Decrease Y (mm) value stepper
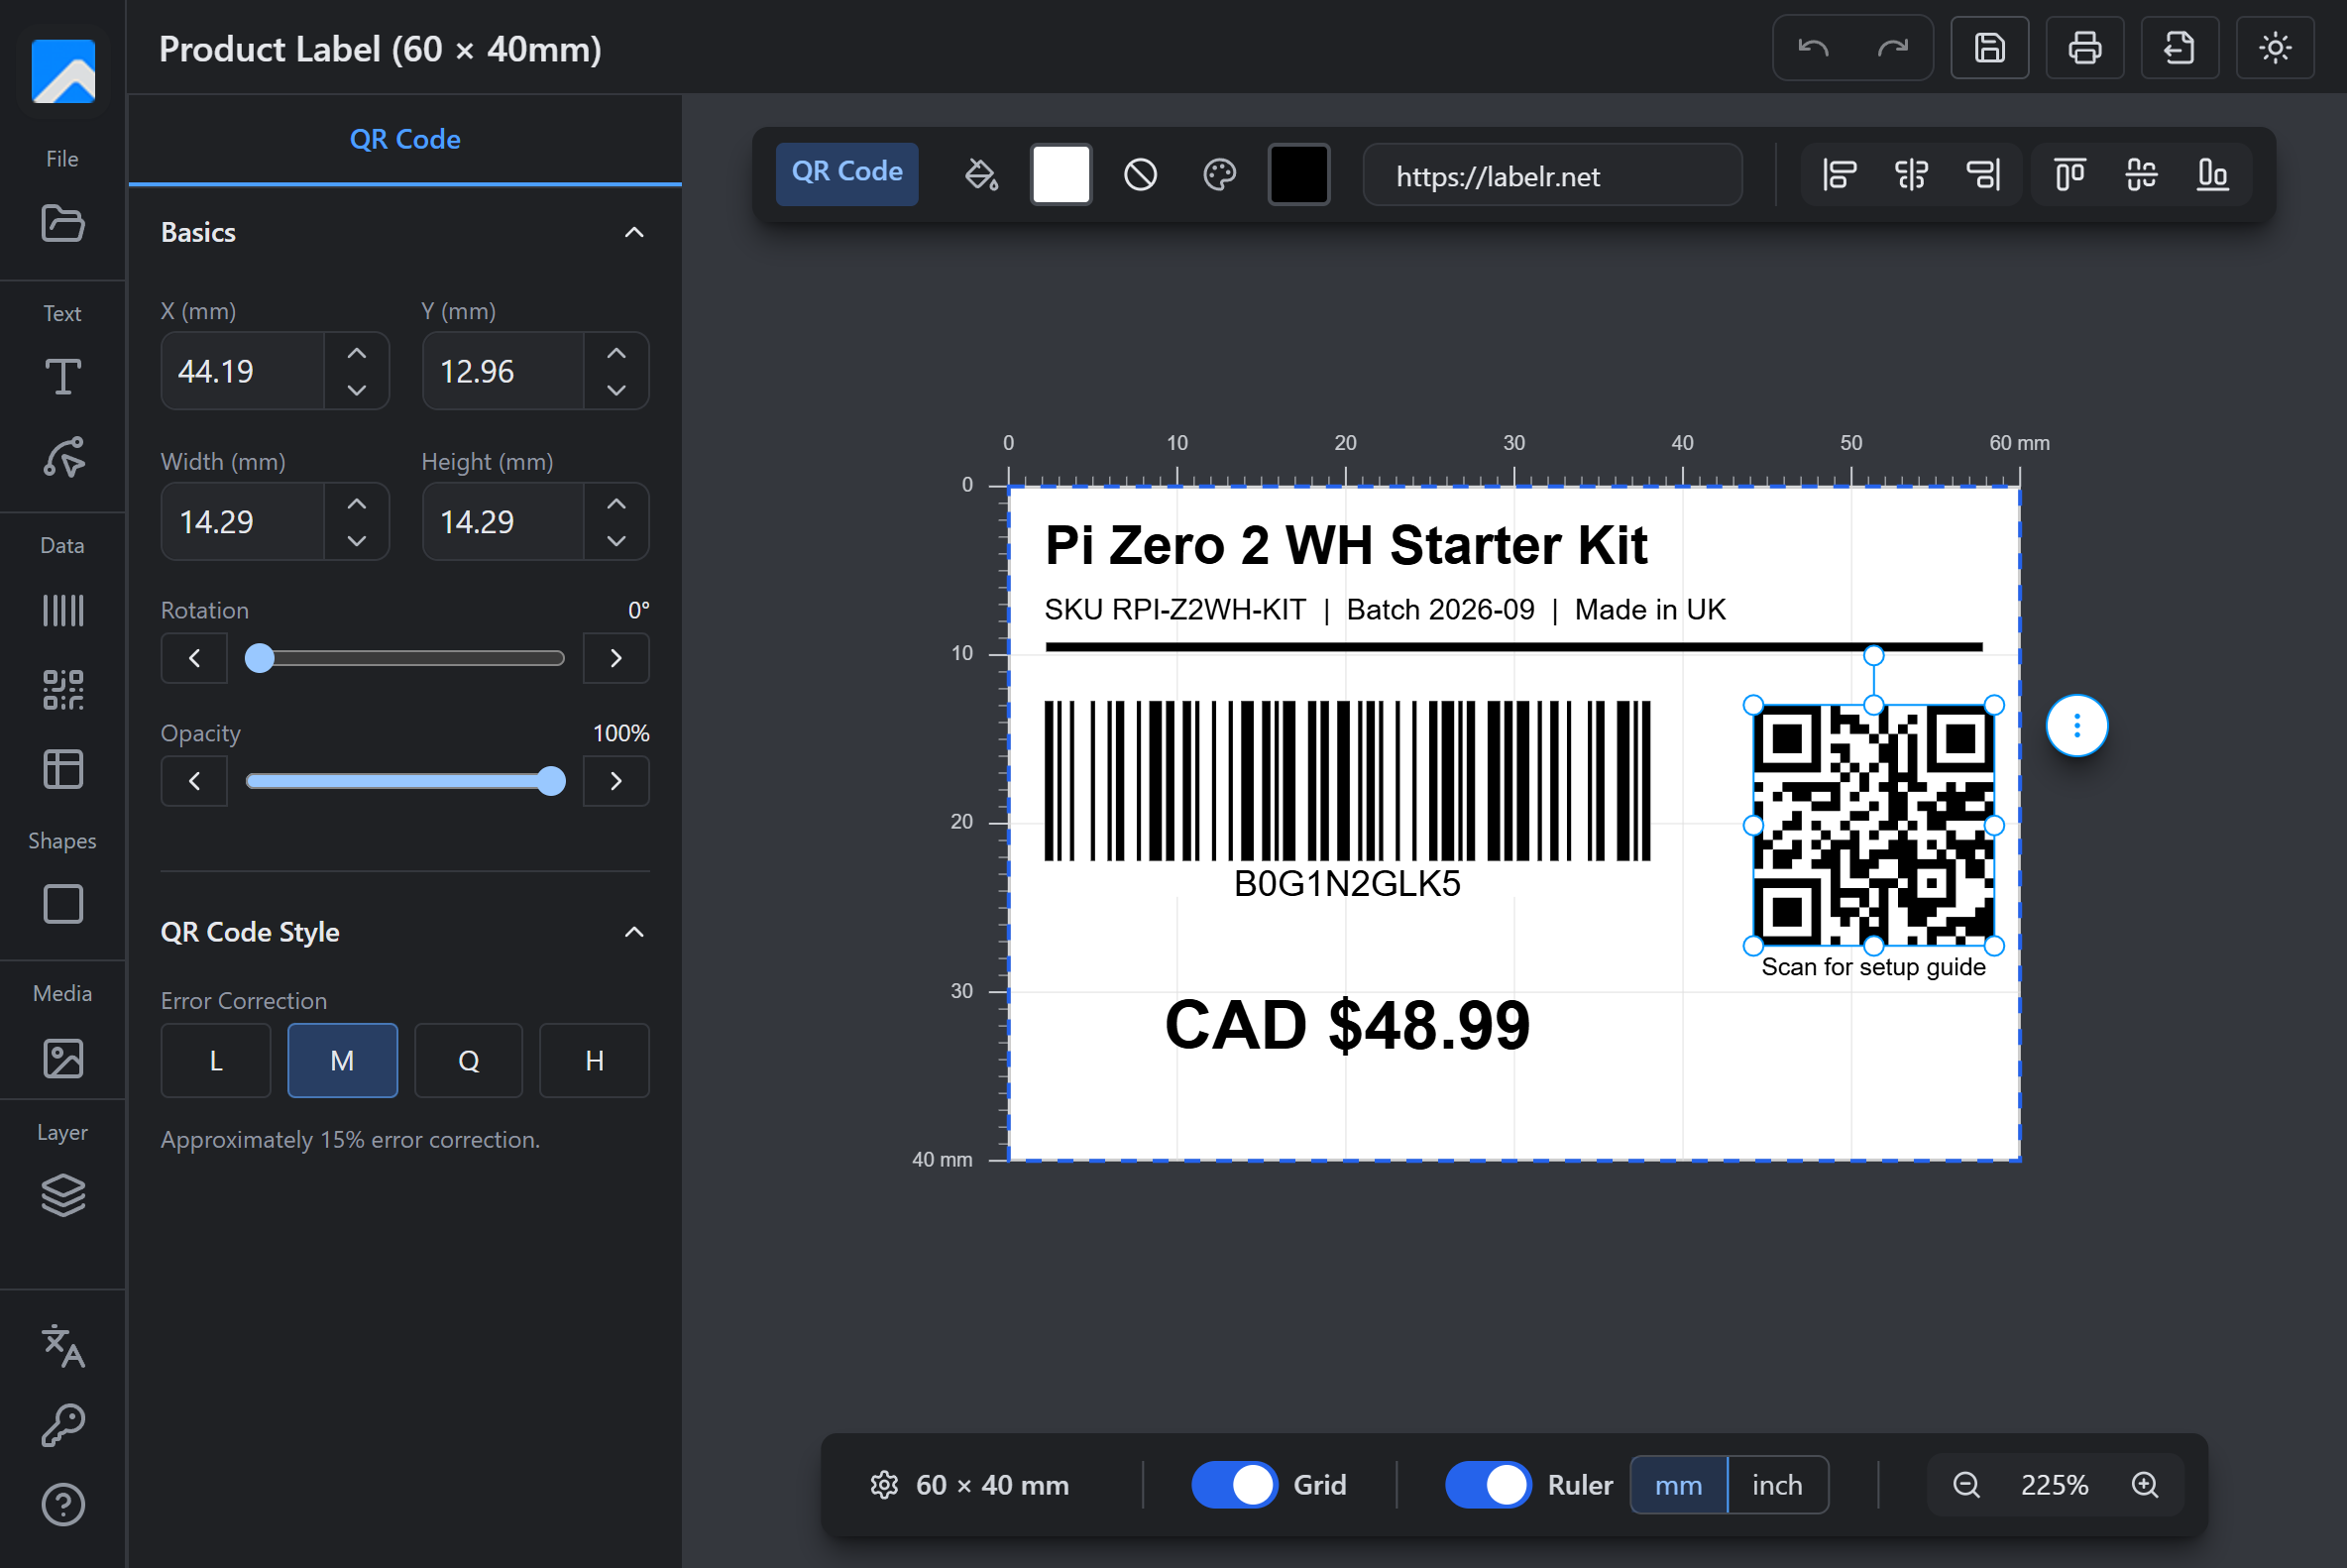 click(617, 390)
